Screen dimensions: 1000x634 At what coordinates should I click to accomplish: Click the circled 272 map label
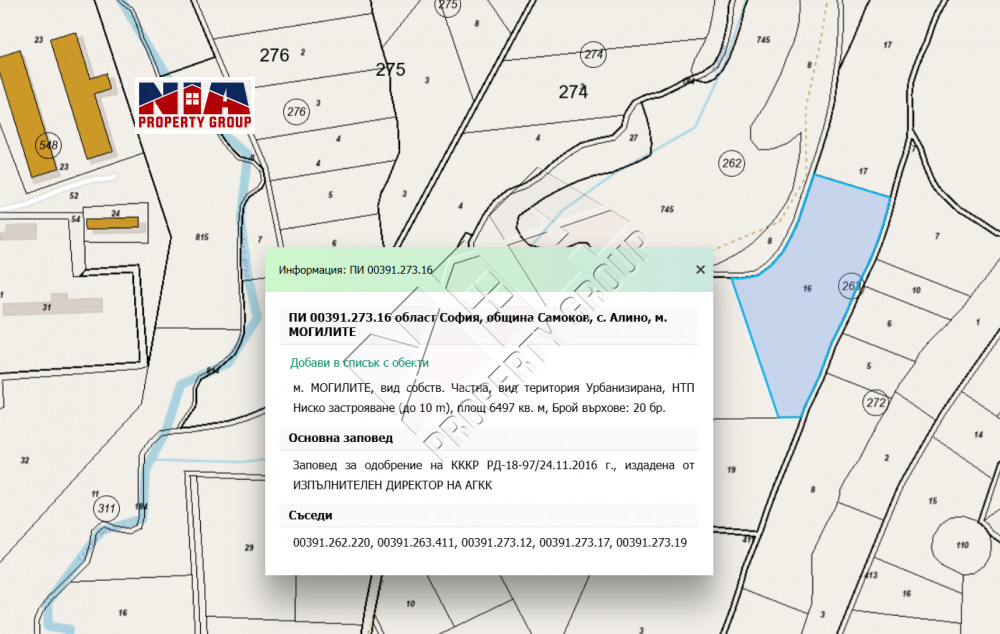[x=876, y=402]
